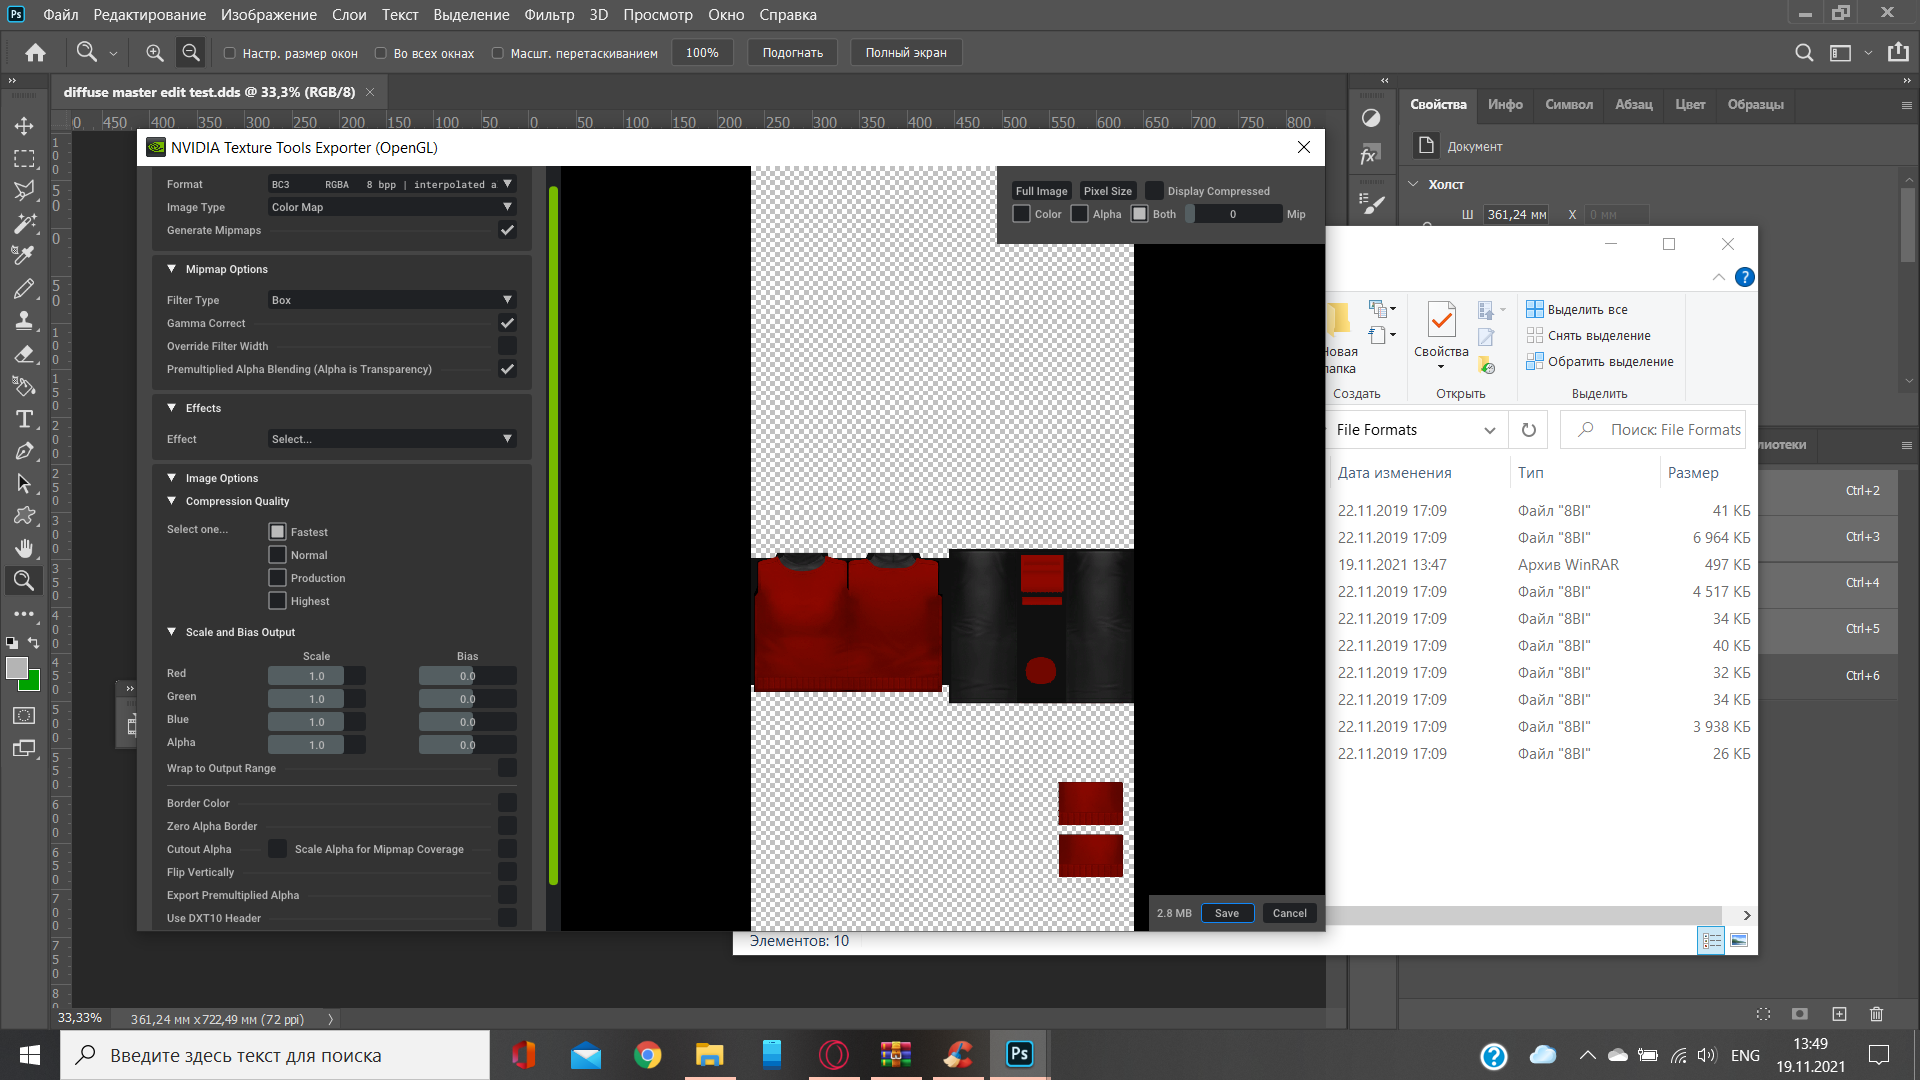
Task: Select the Clone Stamp tool
Action: pyautogui.click(x=24, y=321)
